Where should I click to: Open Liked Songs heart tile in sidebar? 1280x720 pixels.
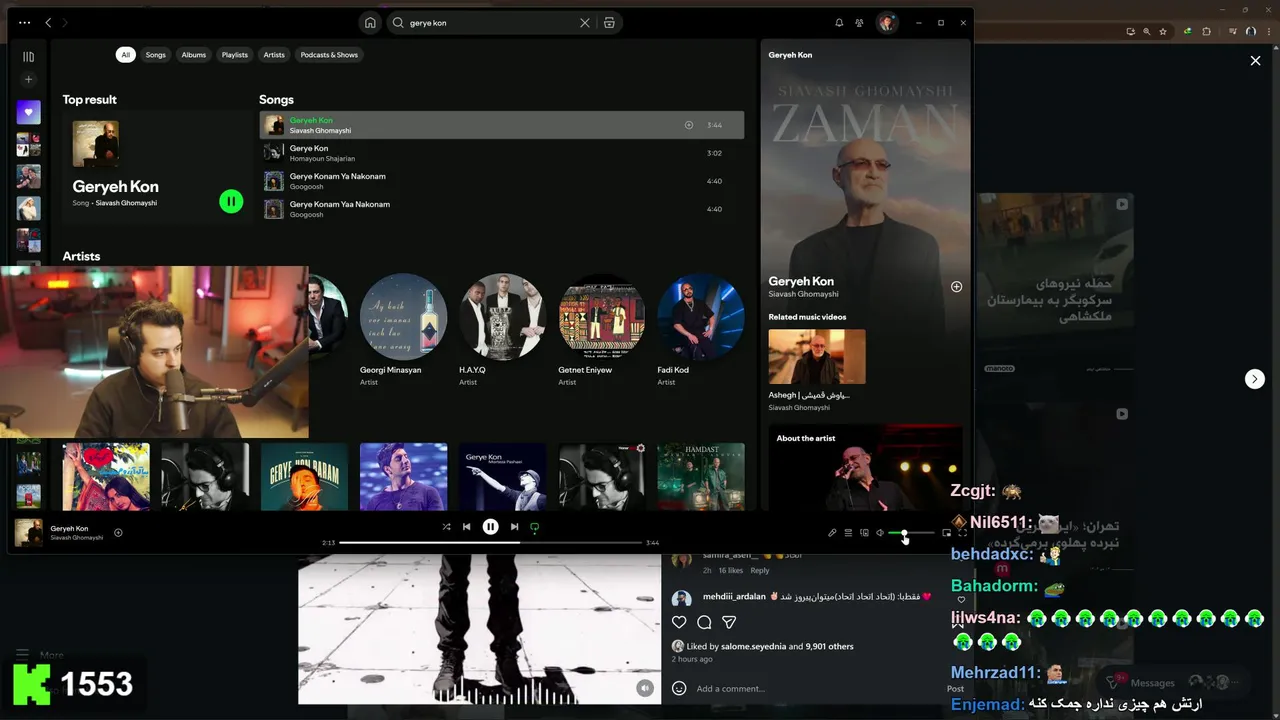(x=28, y=112)
